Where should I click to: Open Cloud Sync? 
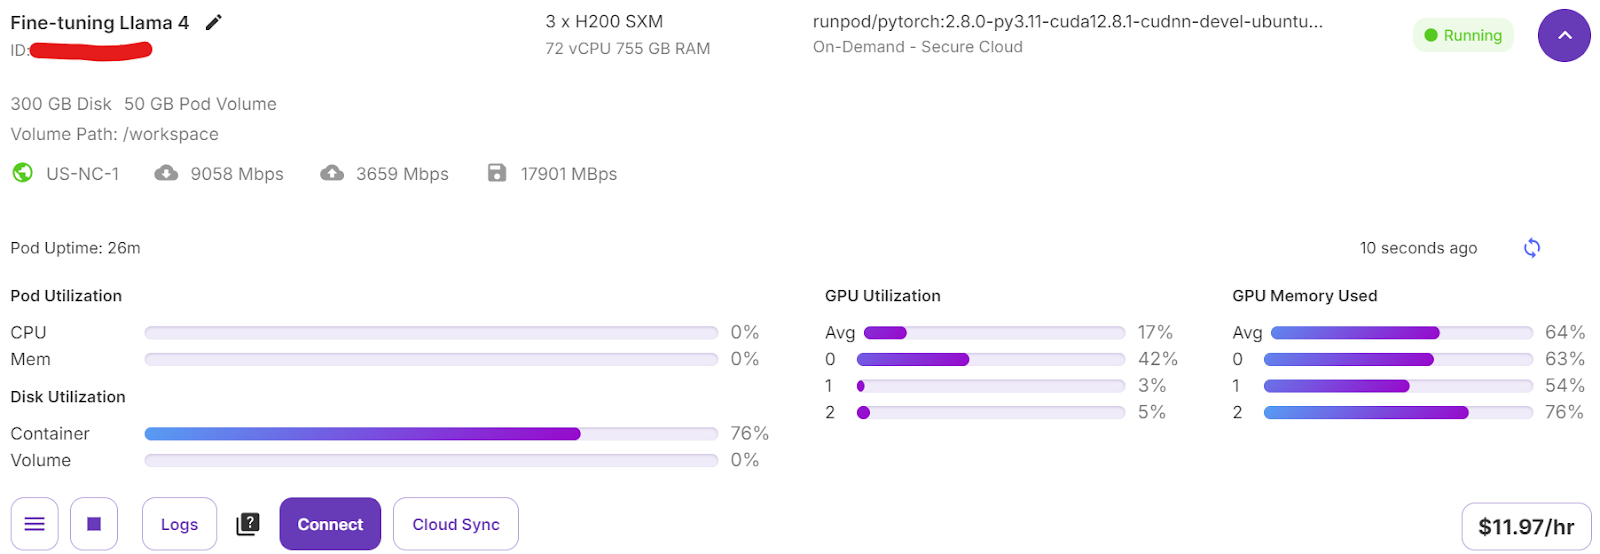click(x=456, y=524)
